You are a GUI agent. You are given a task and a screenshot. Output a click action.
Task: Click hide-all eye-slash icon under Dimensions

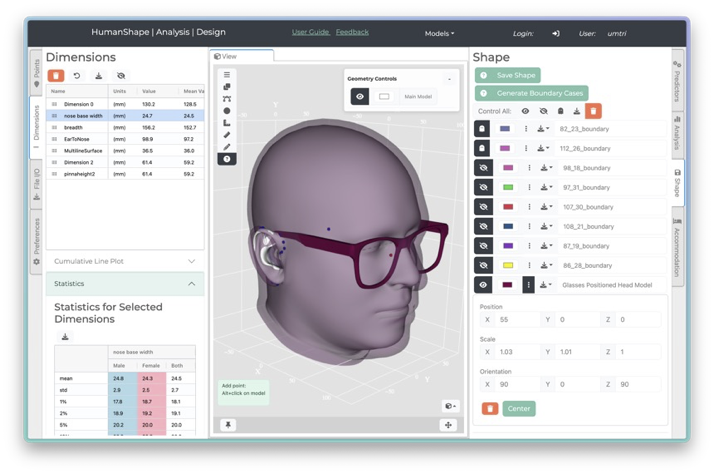coord(121,76)
